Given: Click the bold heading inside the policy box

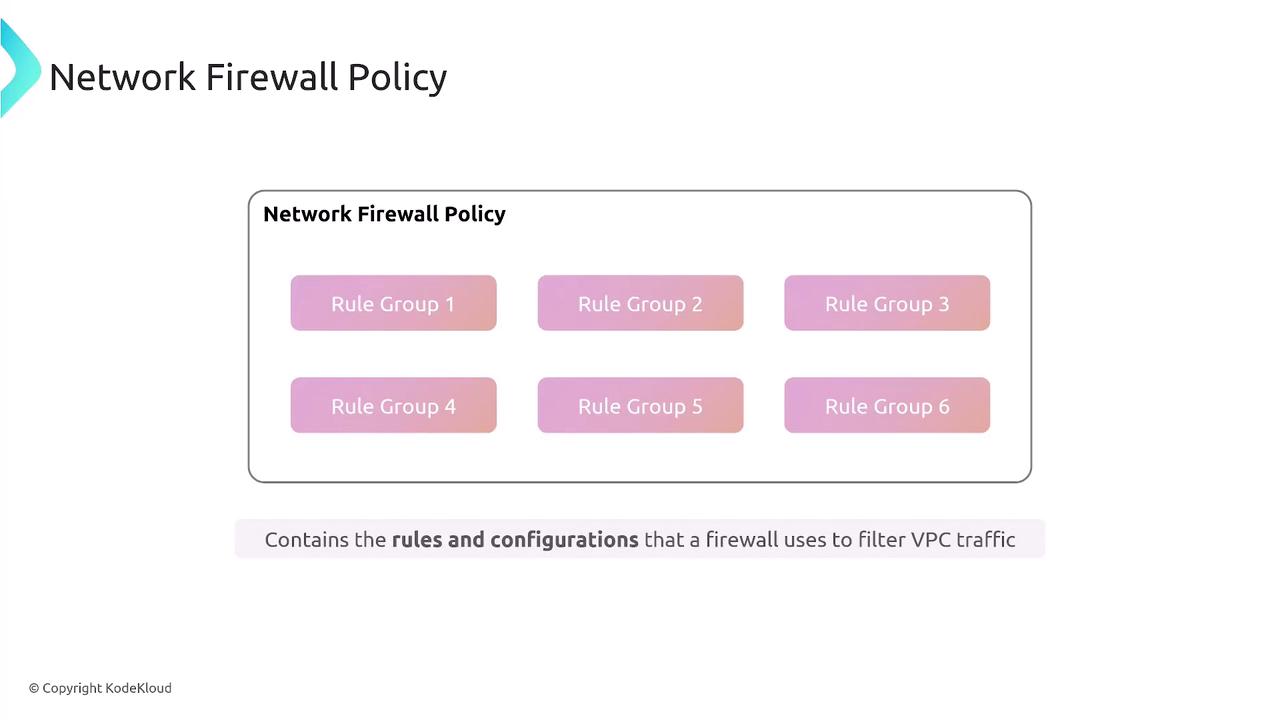Looking at the screenshot, I should pos(384,214).
